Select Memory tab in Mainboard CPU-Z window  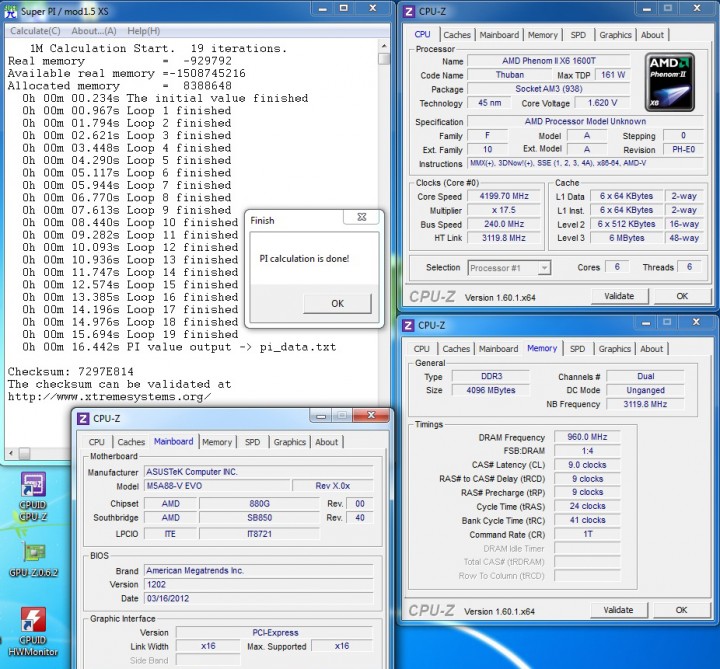pos(217,442)
